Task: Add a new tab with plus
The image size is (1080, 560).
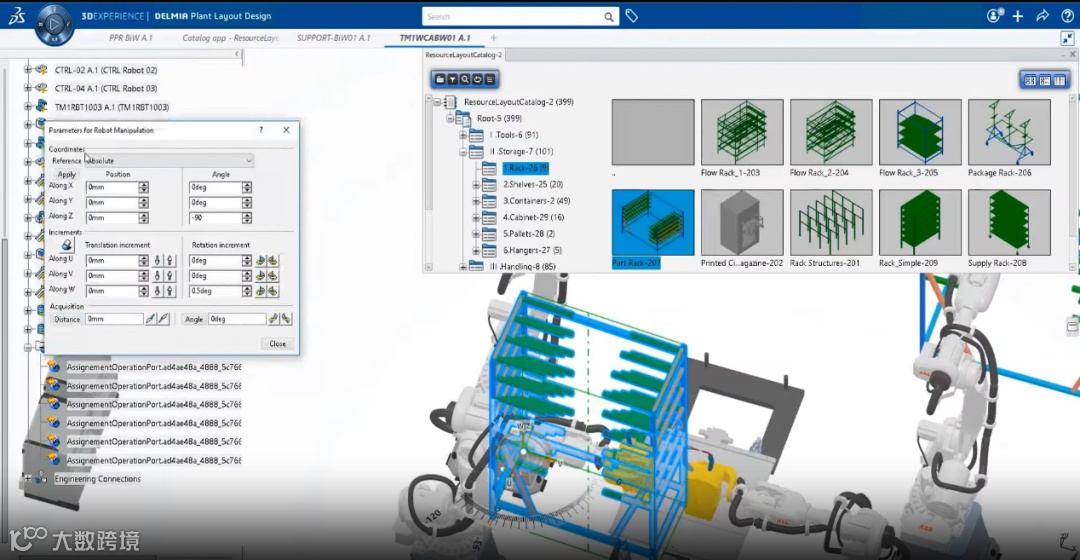Action: (493, 38)
